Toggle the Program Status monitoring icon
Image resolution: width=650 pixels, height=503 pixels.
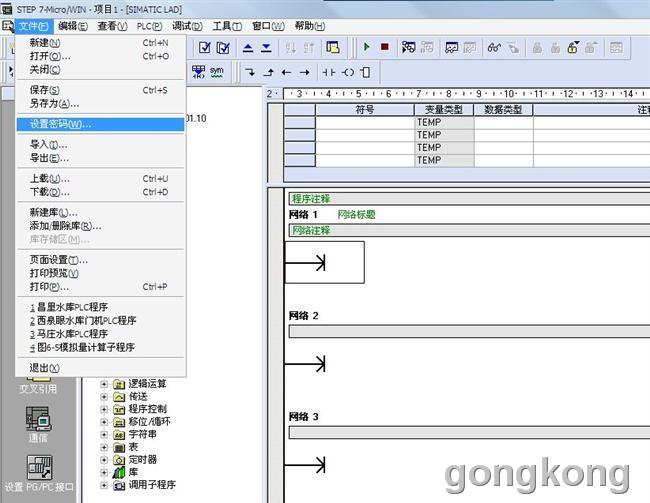point(408,47)
